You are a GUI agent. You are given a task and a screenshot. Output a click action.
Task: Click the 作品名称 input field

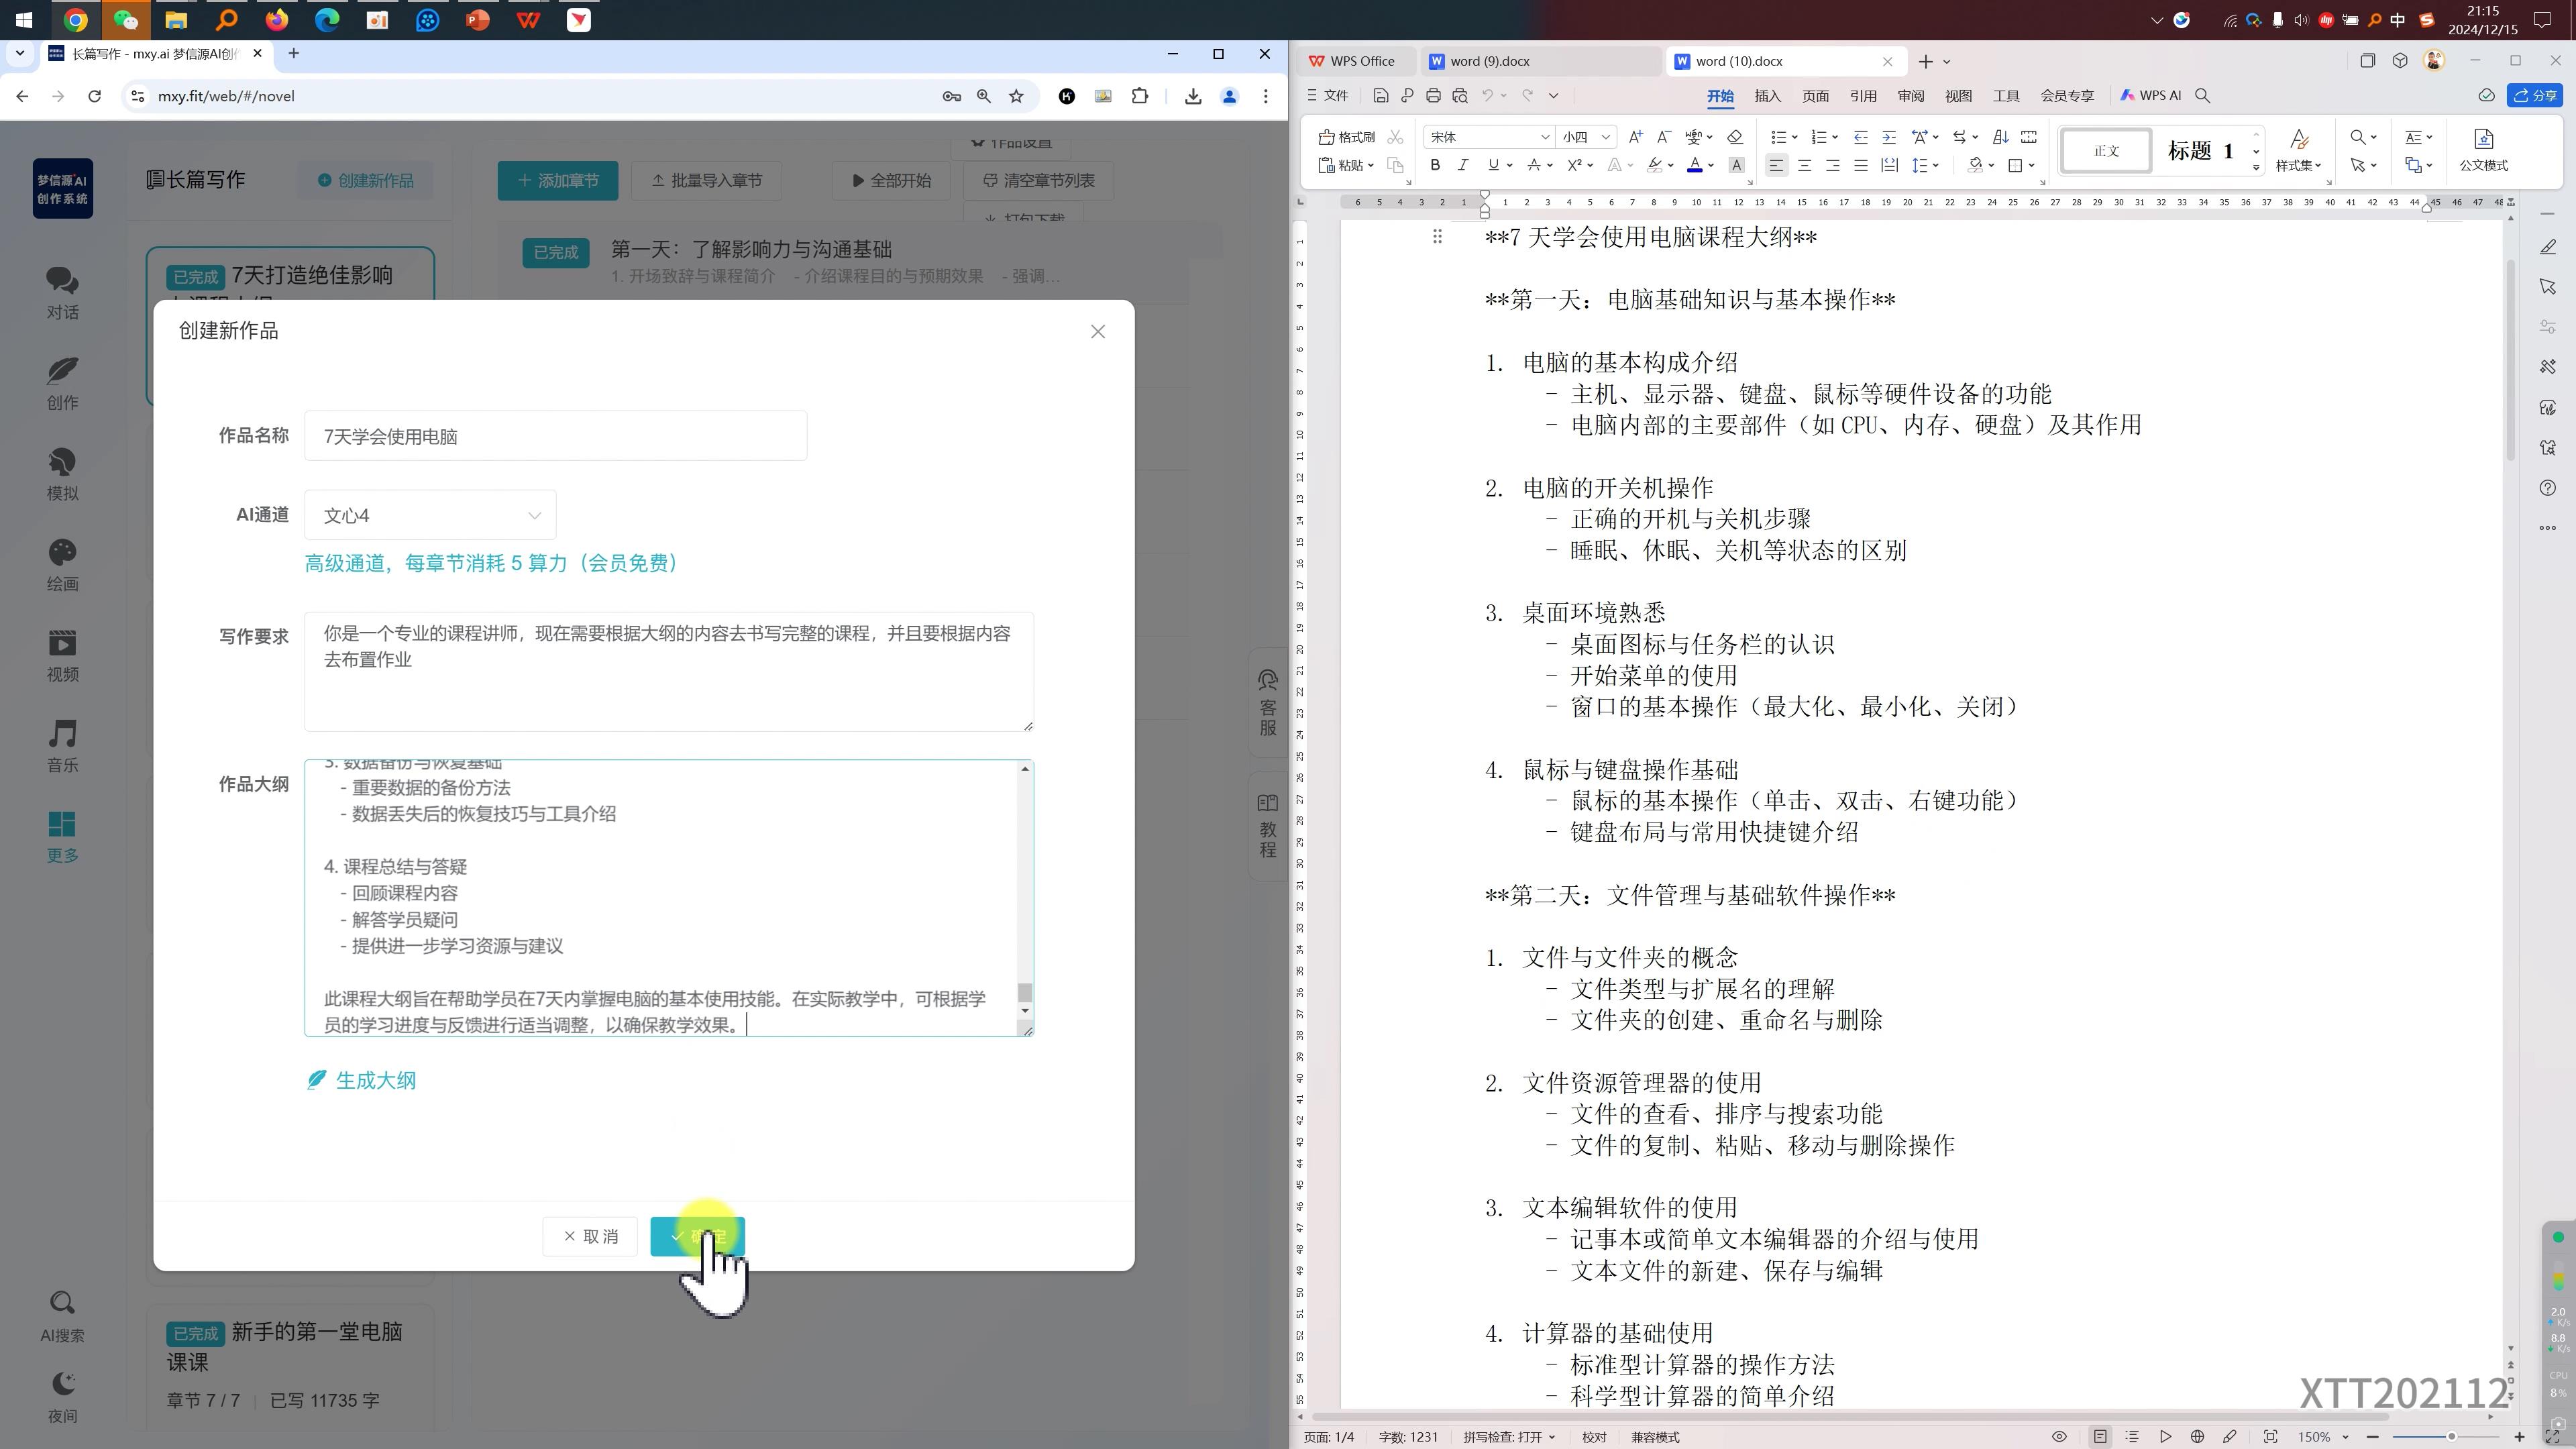point(555,436)
